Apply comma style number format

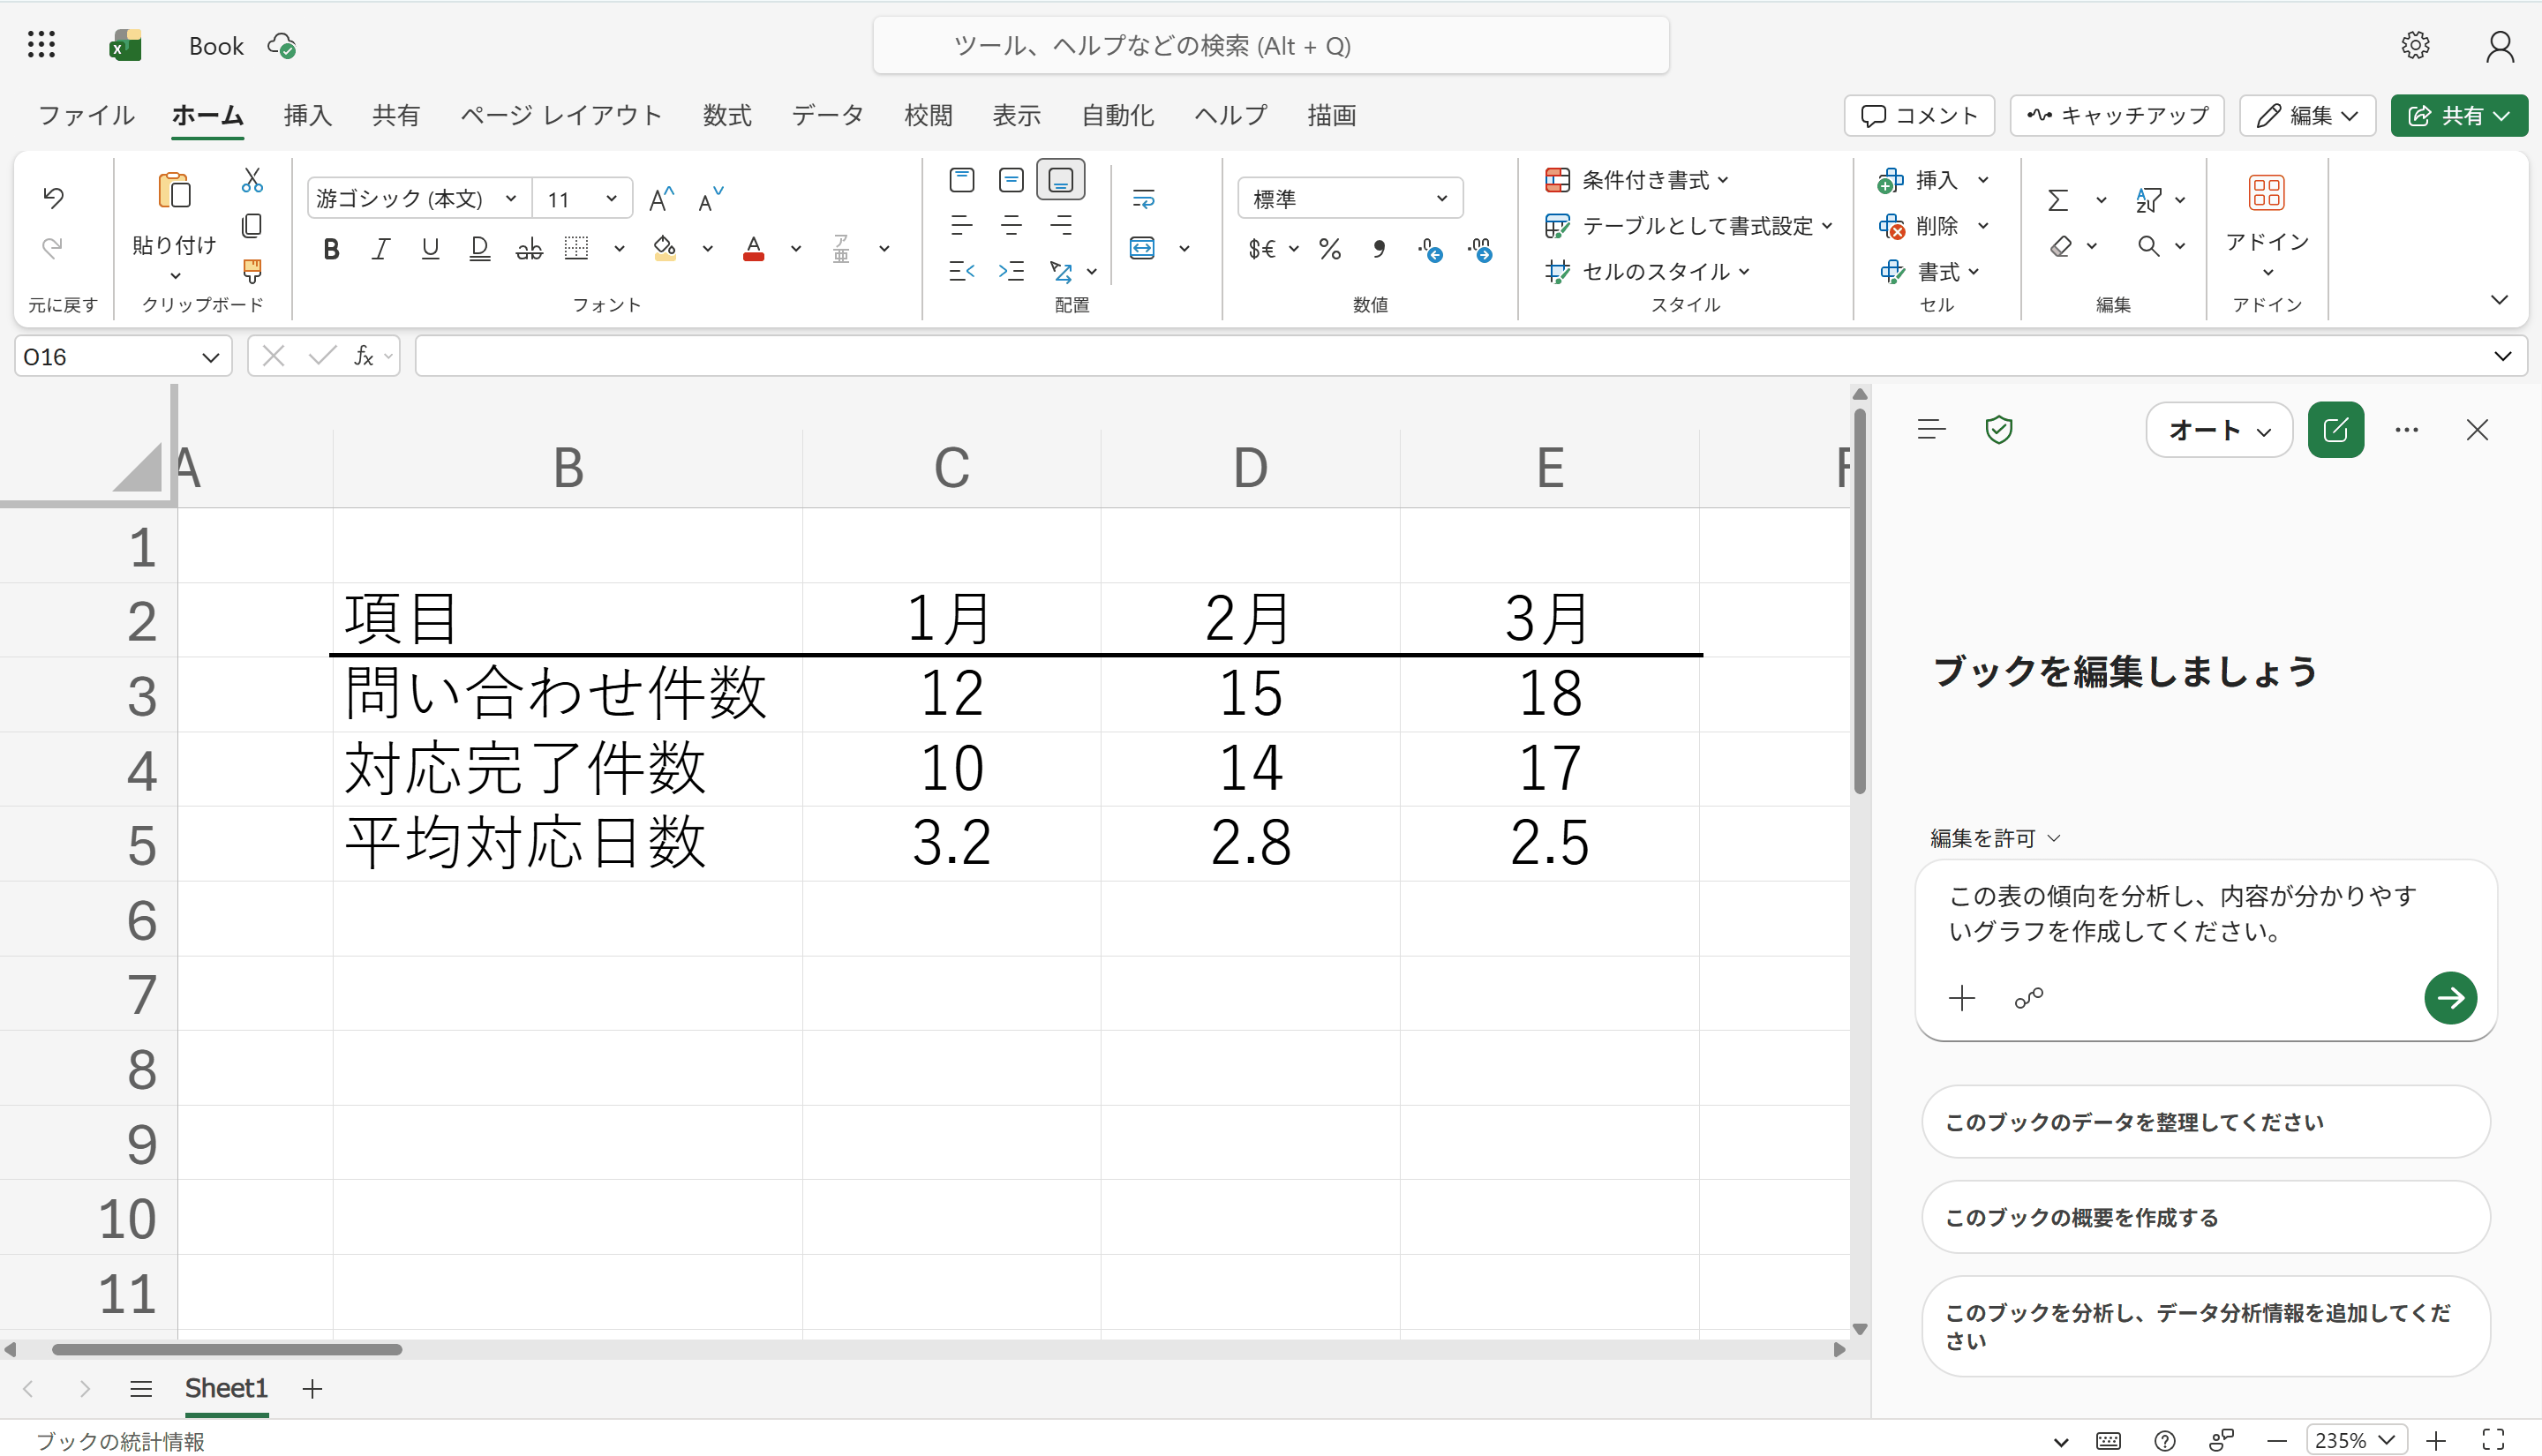[x=1379, y=248]
